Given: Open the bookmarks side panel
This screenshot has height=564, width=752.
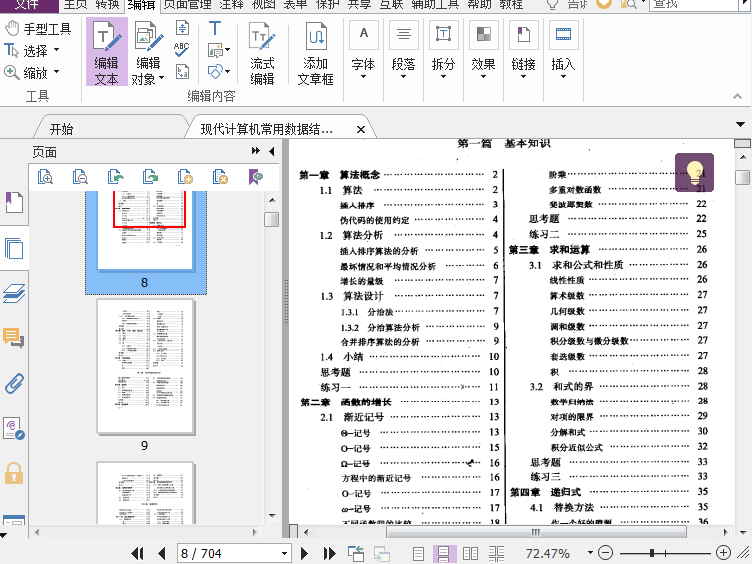Looking at the screenshot, I should pos(14,202).
